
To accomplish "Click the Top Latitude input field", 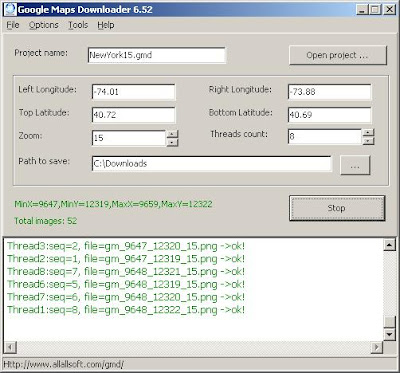I will coord(133,115).
